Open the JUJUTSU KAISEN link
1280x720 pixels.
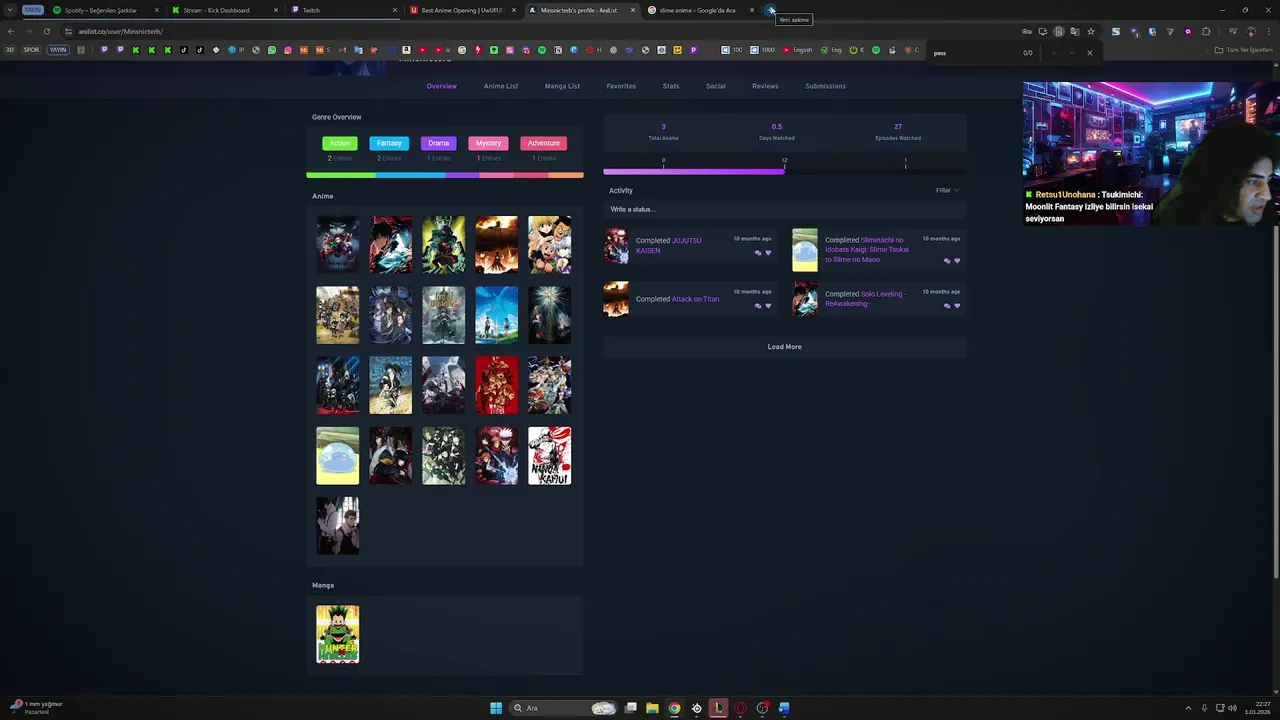click(669, 245)
